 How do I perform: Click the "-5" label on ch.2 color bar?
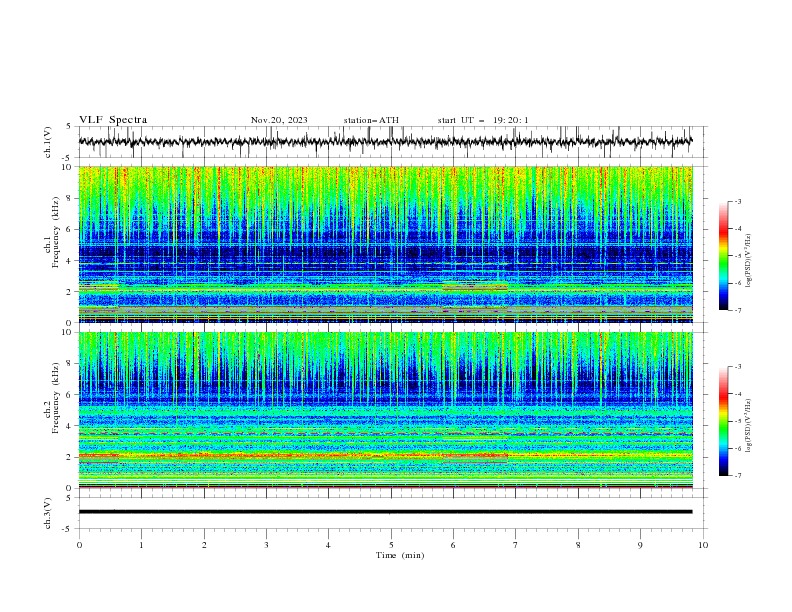click(x=737, y=421)
